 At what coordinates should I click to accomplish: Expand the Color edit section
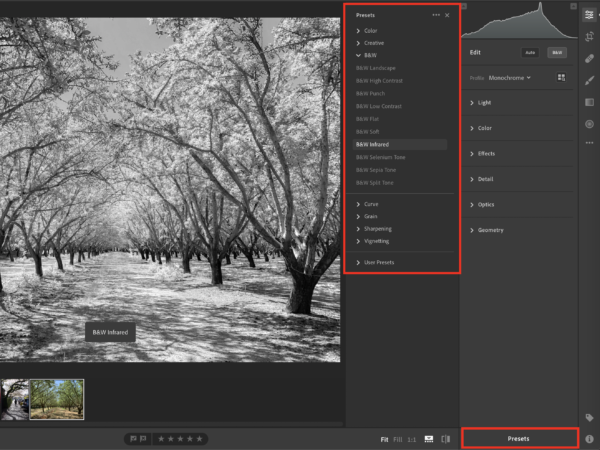481,128
